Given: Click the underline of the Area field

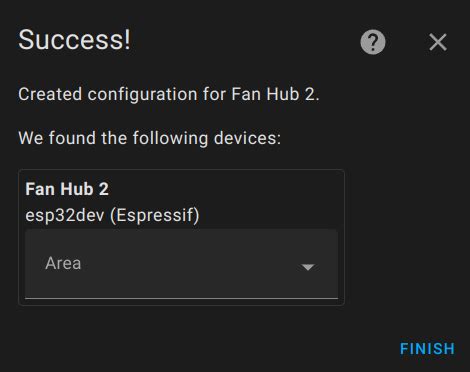Looking at the screenshot, I should pos(182,298).
